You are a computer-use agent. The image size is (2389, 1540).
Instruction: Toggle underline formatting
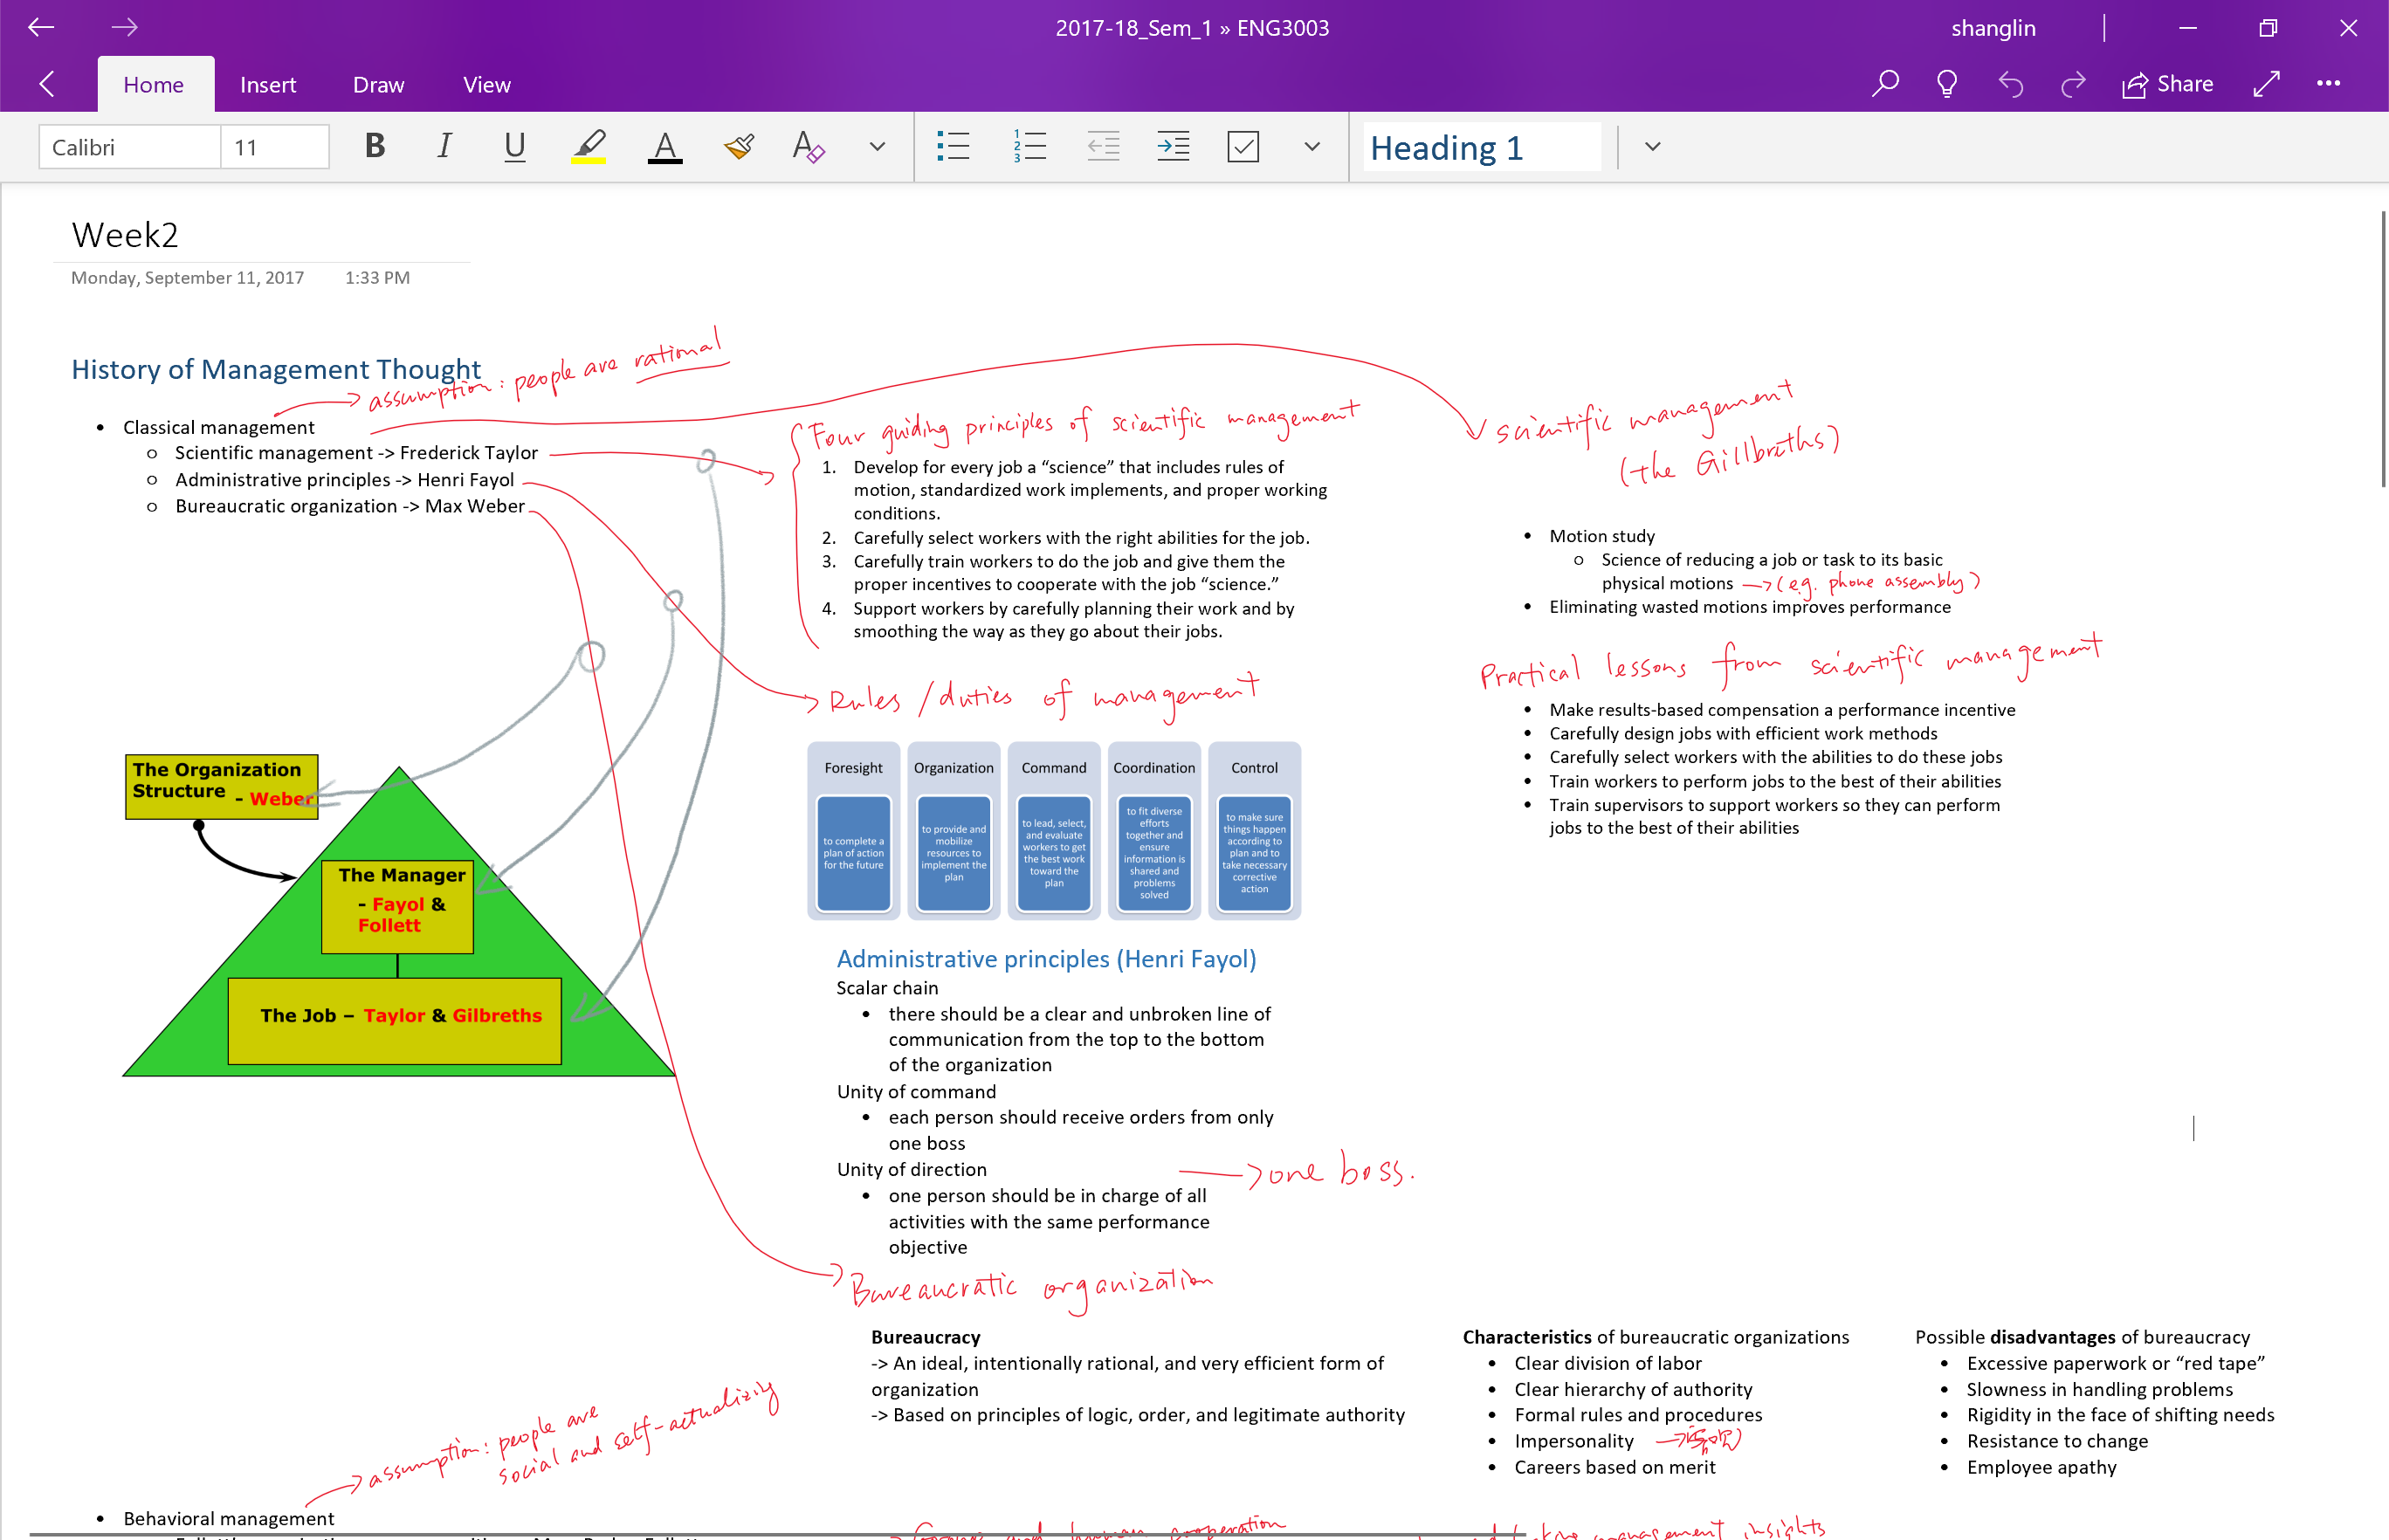pos(514,147)
